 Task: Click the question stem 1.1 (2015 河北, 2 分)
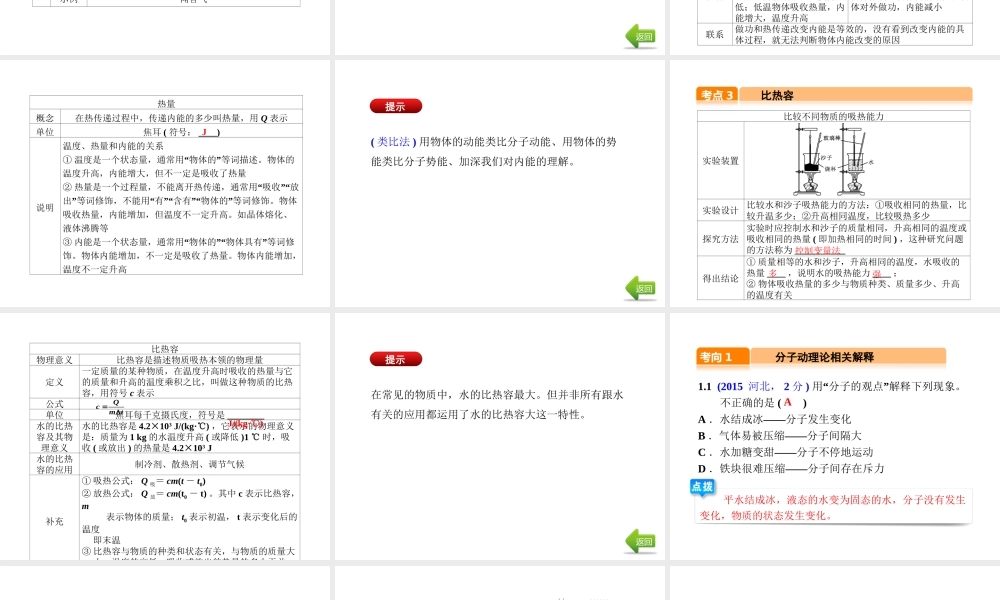(x=753, y=386)
